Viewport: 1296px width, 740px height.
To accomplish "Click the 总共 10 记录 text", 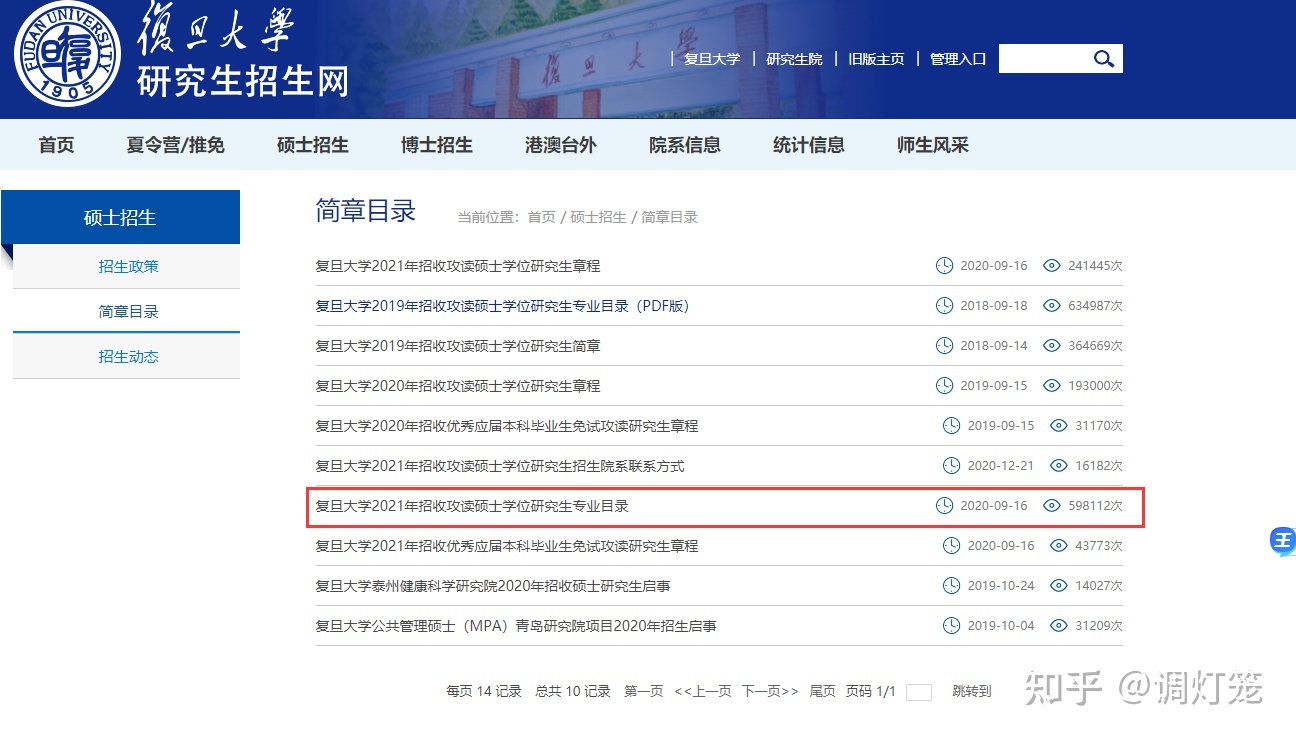I will (573, 691).
